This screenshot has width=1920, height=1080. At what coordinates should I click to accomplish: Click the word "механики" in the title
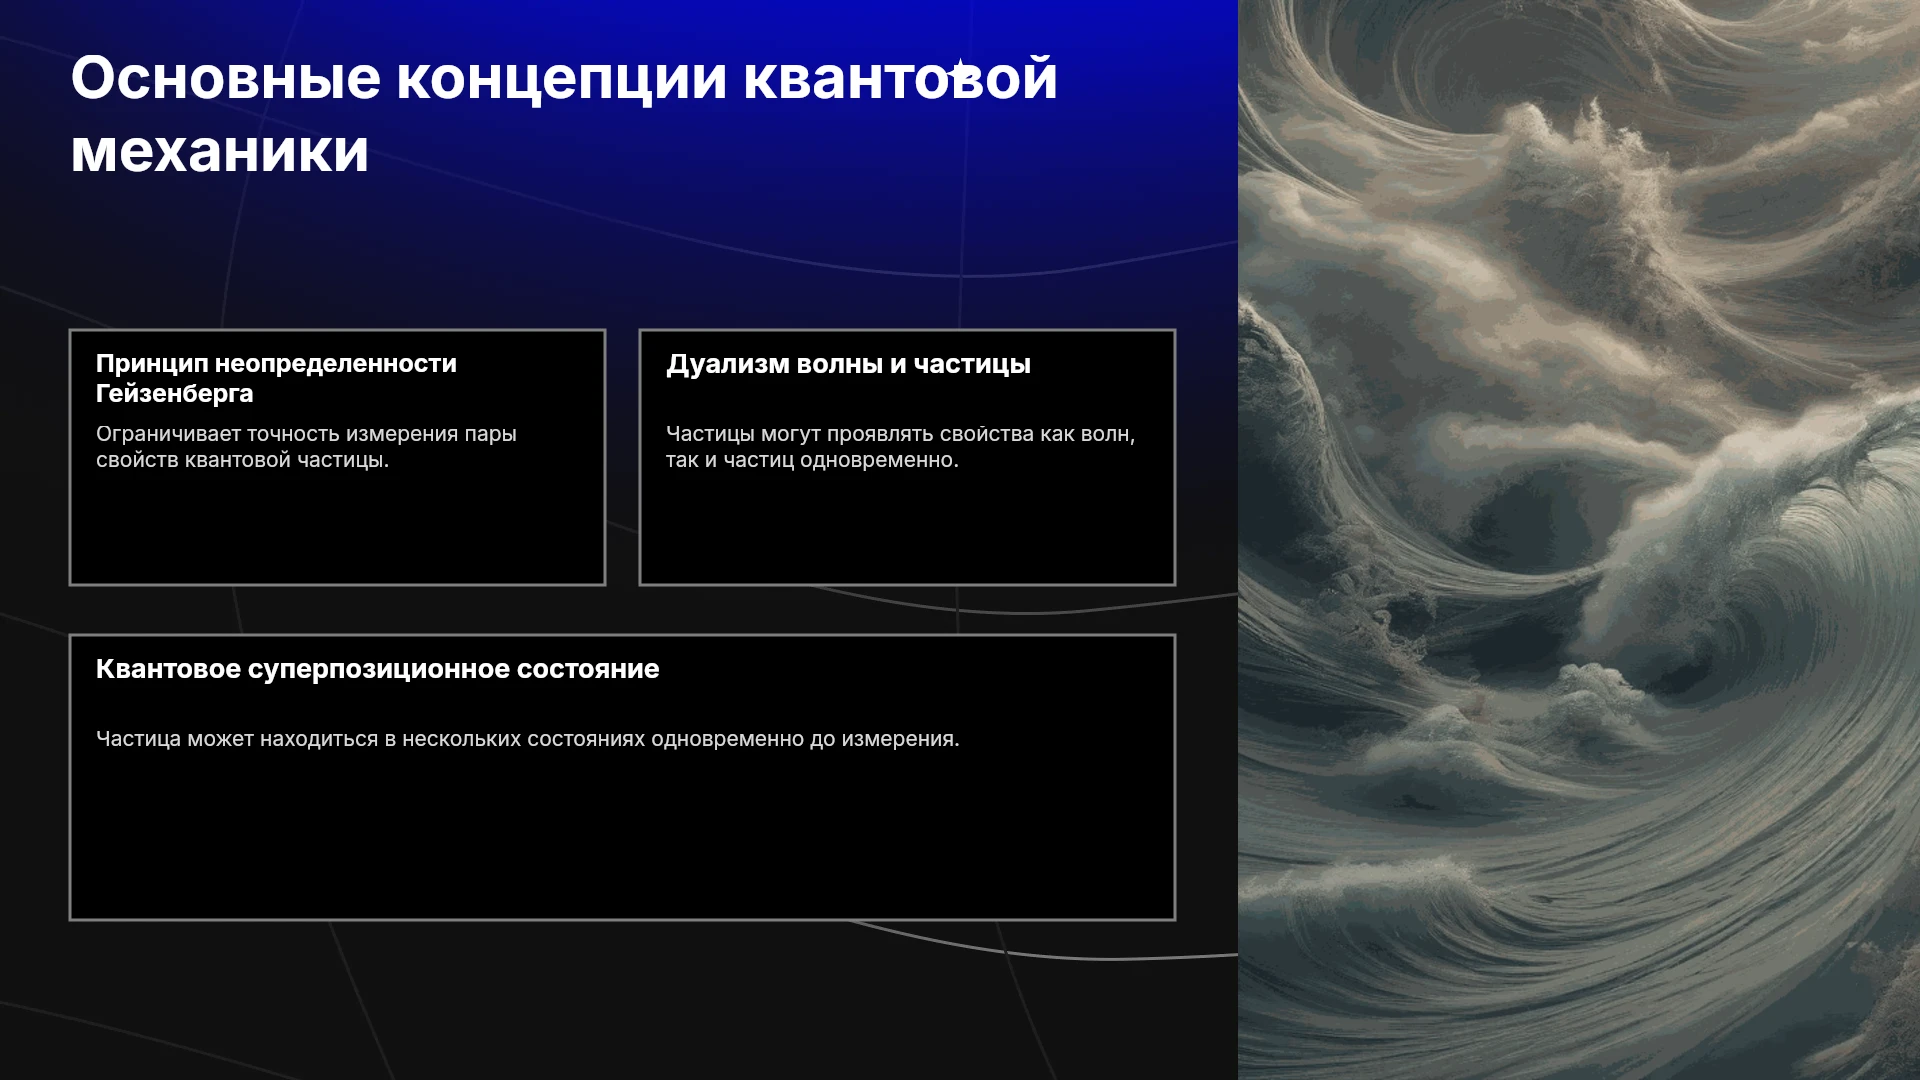220,152
